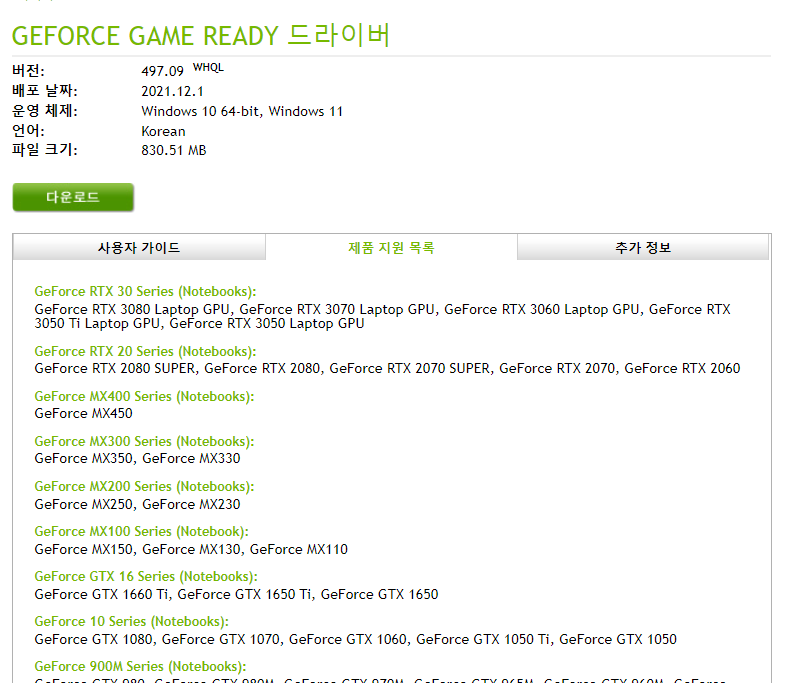Click the operating system text Windows 10 64-bit, Windows 11
This screenshot has height=683, width=799.
pyautogui.click(x=242, y=111)
